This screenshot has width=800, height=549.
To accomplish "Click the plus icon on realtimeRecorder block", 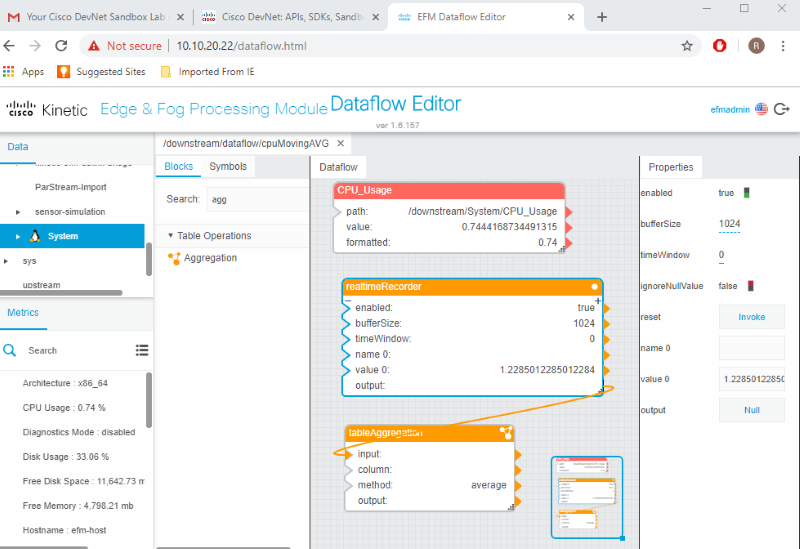I will coord(598,301).
